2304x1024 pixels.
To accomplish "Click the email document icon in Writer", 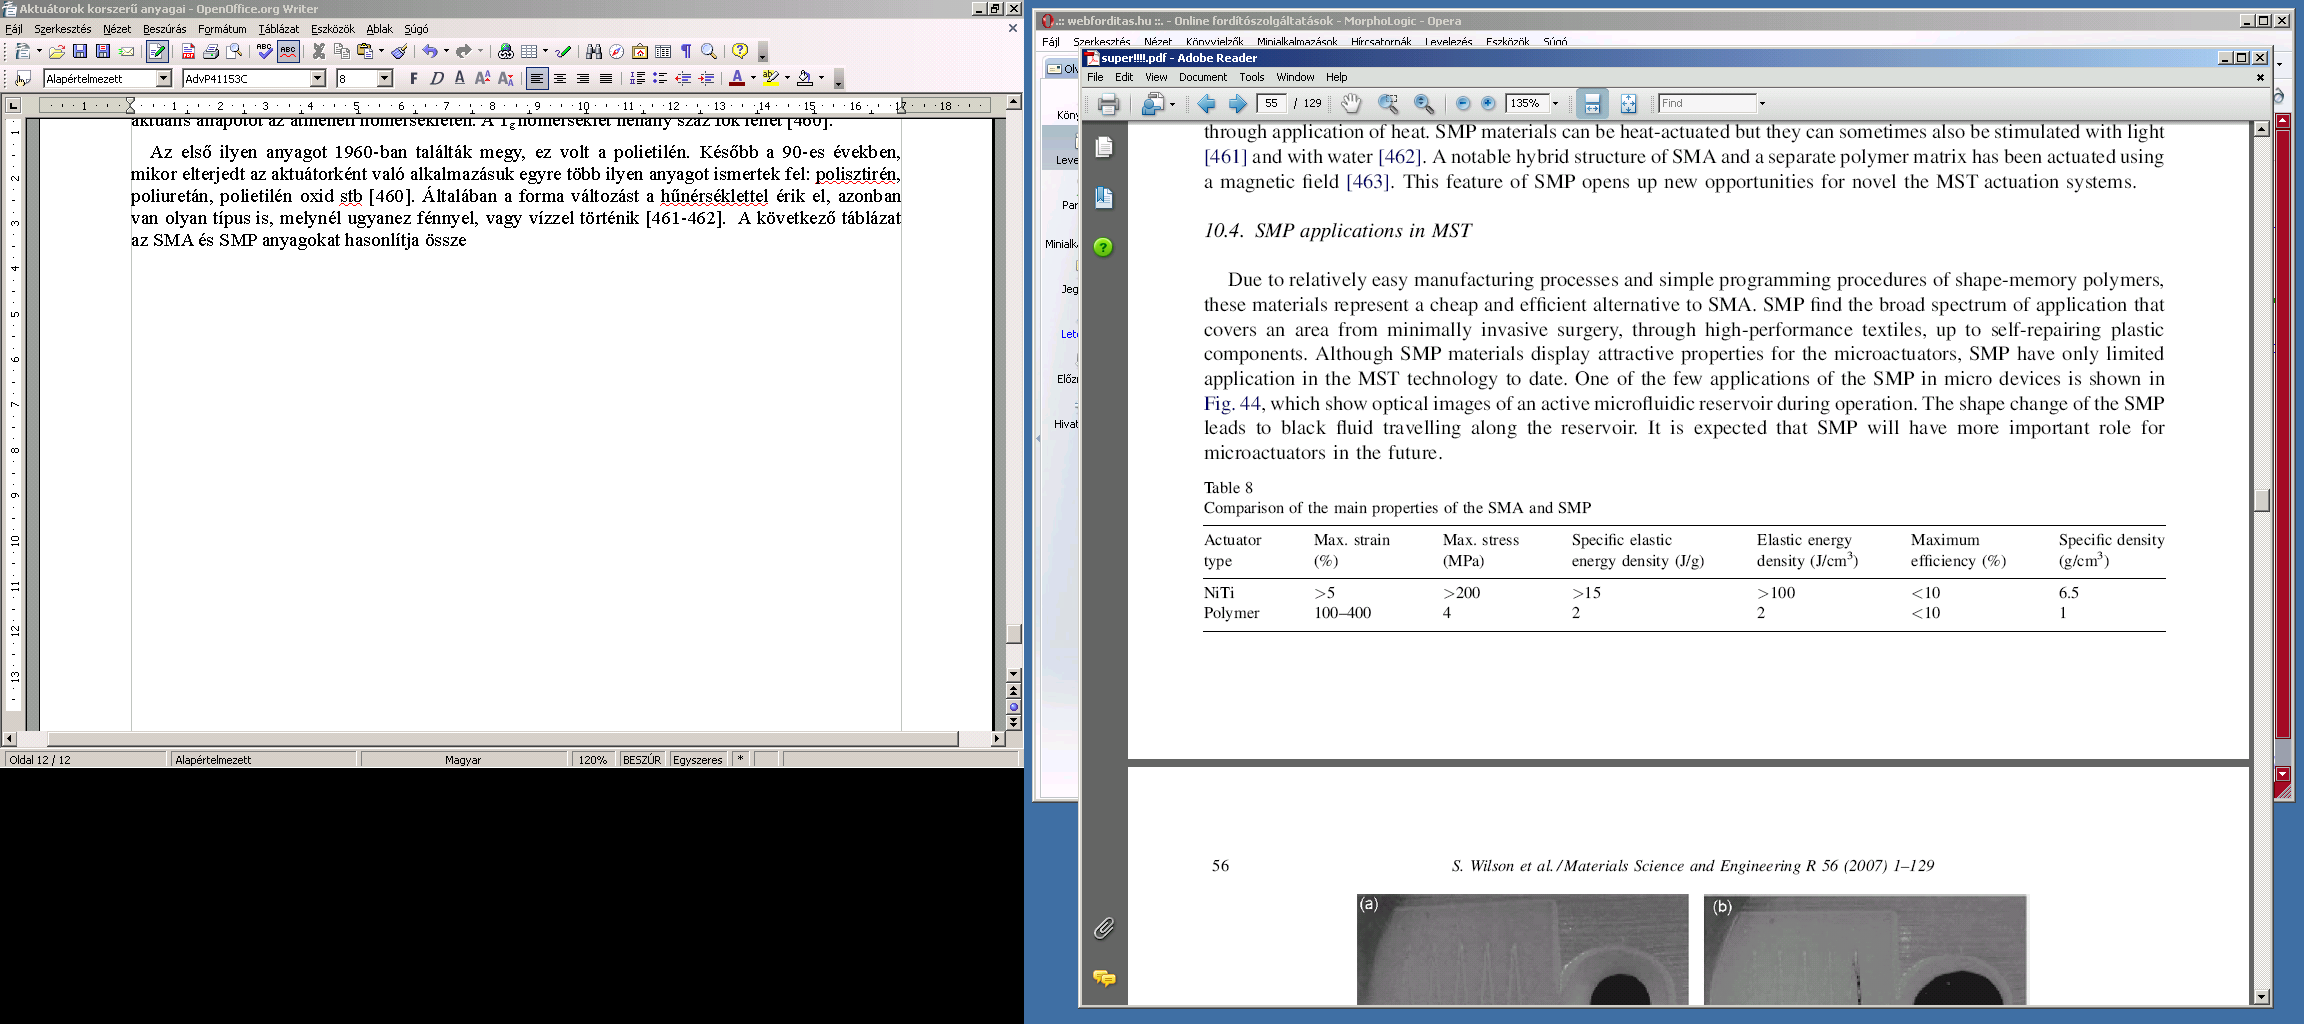I will 127,51.
